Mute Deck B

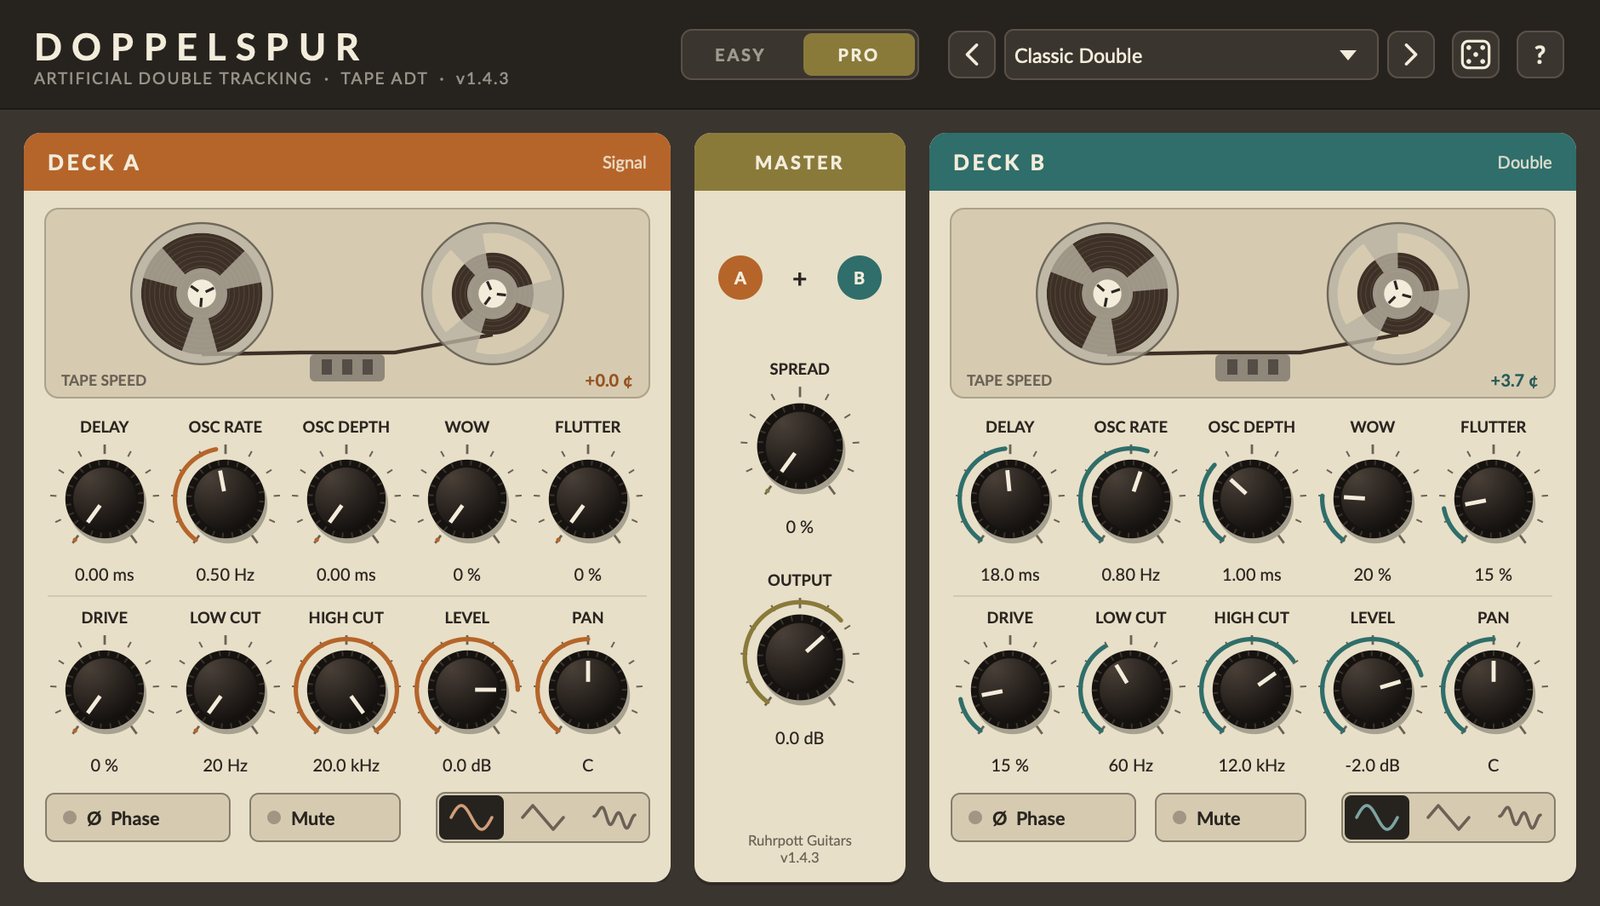(1230, 818)
